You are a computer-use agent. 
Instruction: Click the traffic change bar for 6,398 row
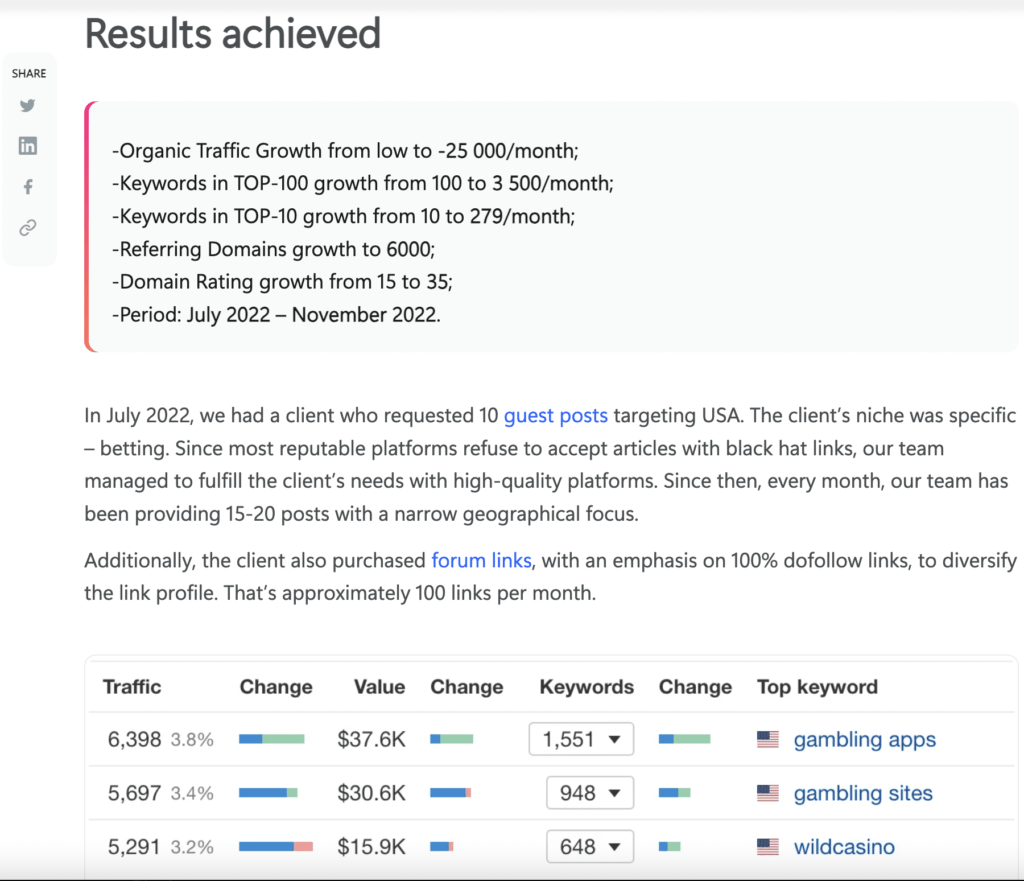pos(271,740)
